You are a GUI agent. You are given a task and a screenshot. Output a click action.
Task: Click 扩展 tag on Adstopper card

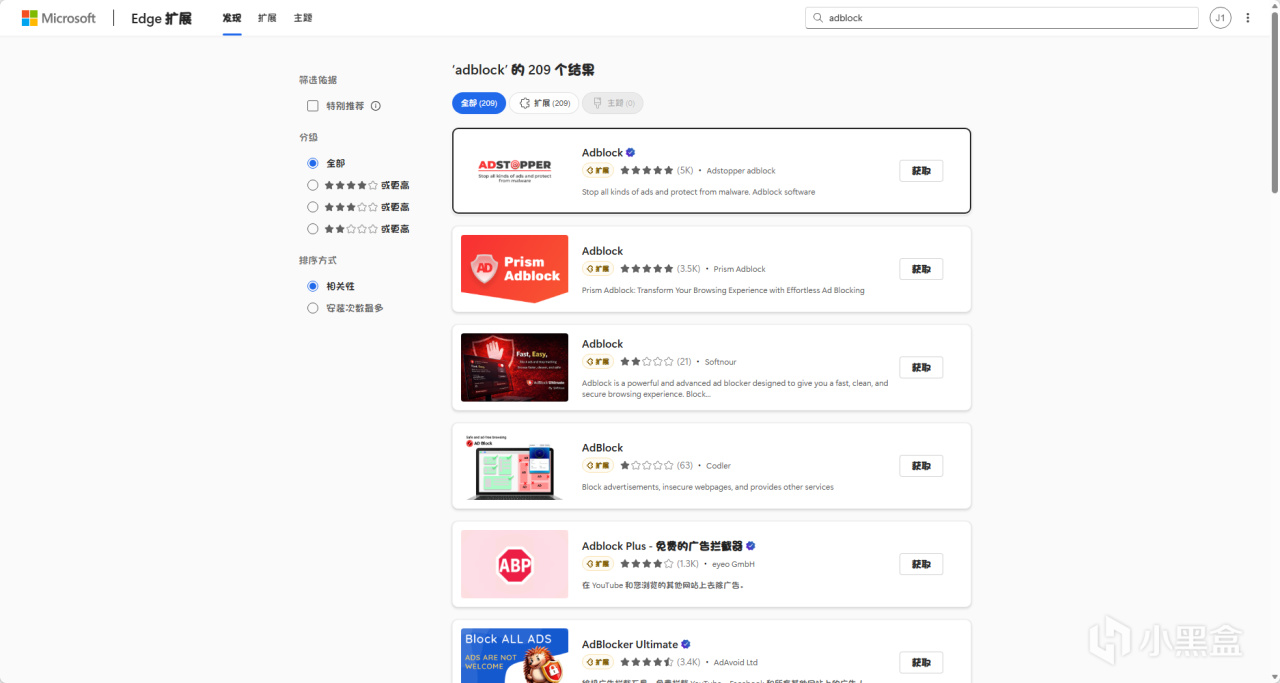point(598,171)
